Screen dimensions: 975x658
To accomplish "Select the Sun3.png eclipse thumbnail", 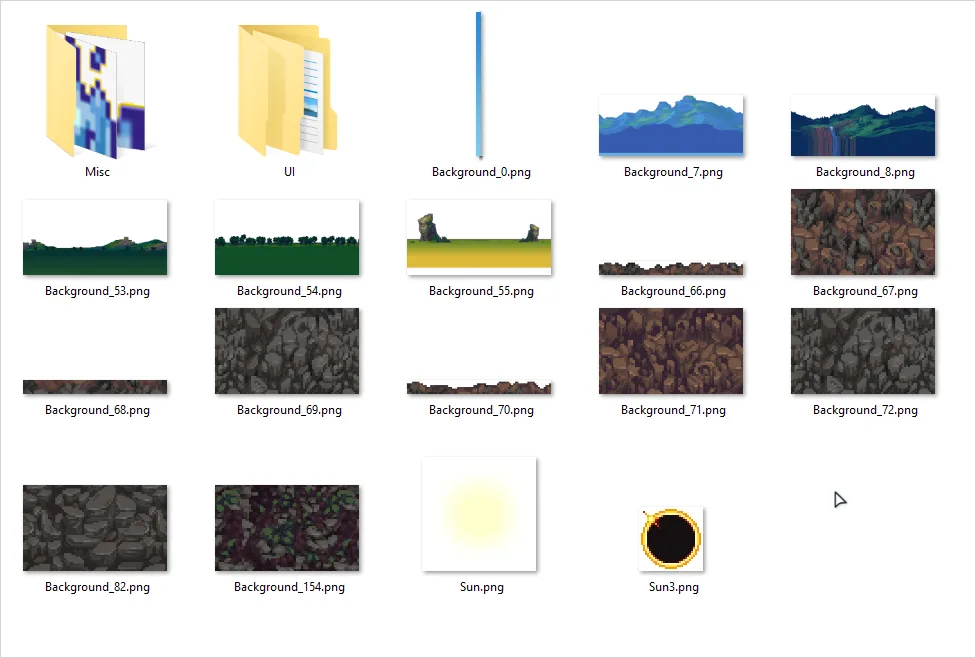I will [x=671, y=539].
